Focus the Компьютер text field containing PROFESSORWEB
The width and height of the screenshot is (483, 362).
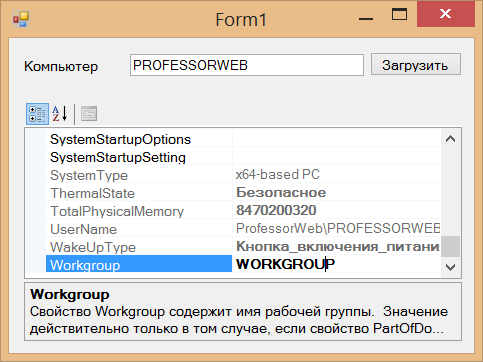(x=247, y=65)
